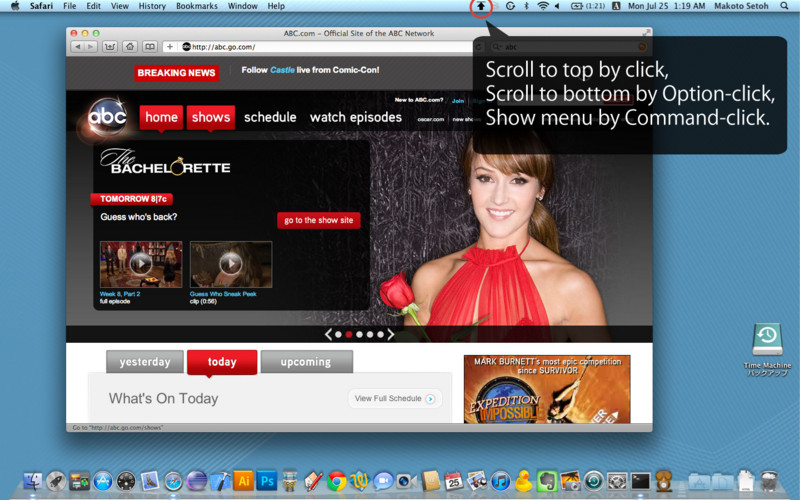Viewport: 800px width, 500px height.
Task: Open Evernote elephant in the Dock
Action: pos(546,481)
